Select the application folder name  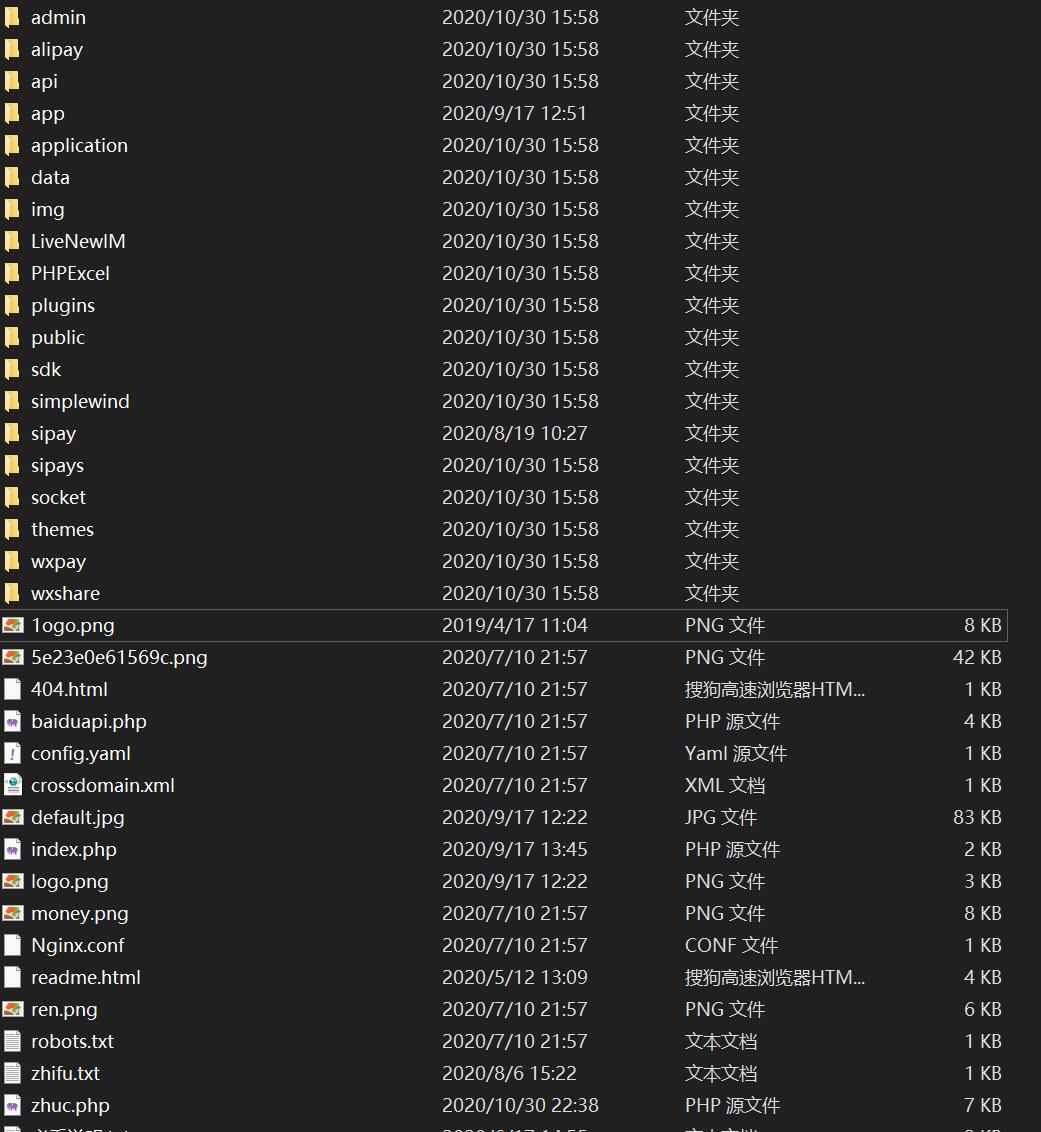point(79,146)
